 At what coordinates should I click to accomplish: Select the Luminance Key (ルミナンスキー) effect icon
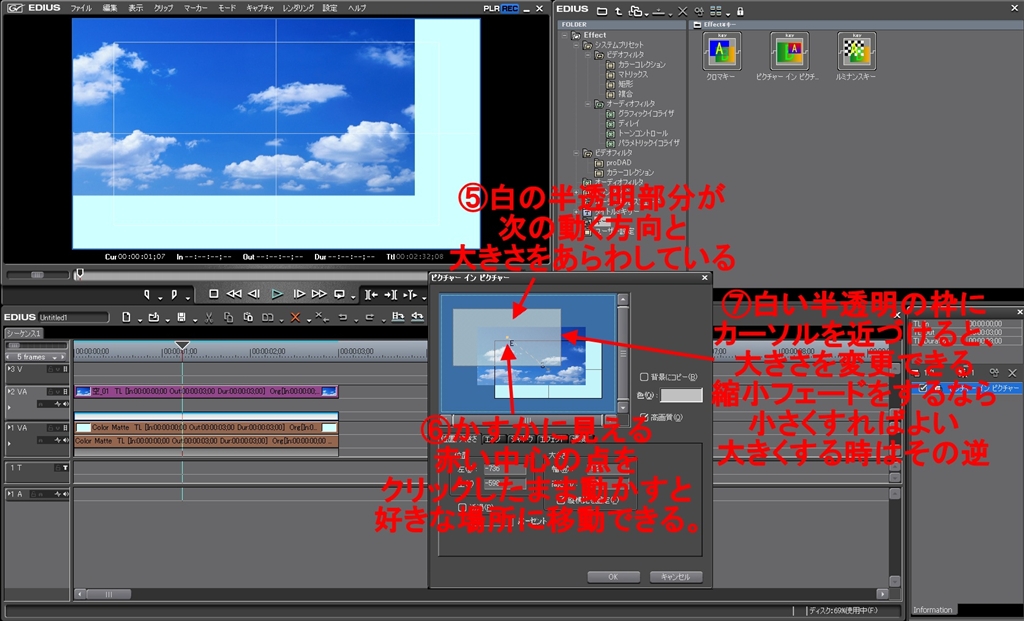pos(856,51)
